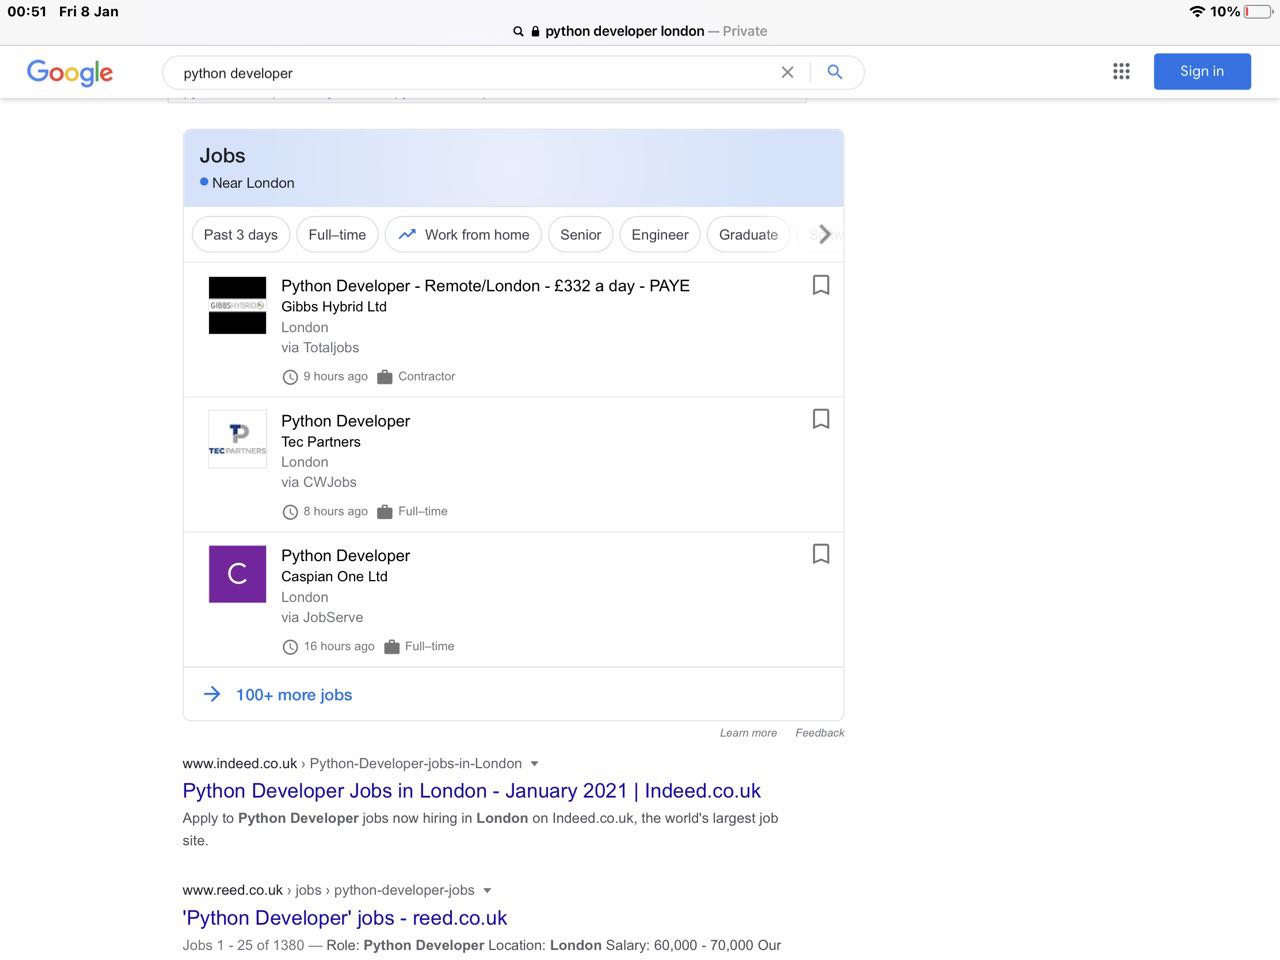Open the 'Python Developer' jobs reed.co.uk result
The width and height of the screenshot is (1280, 960).
[x=345, y=918]
